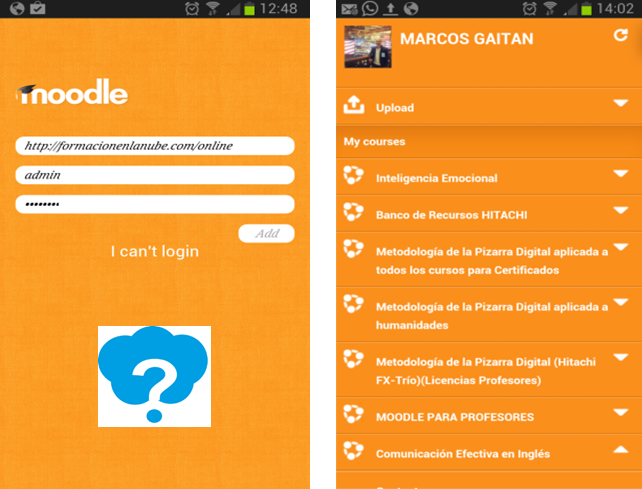
Task: Click the course icon beside MOODLE PARA PROFESORES
Action: point(352,415)
